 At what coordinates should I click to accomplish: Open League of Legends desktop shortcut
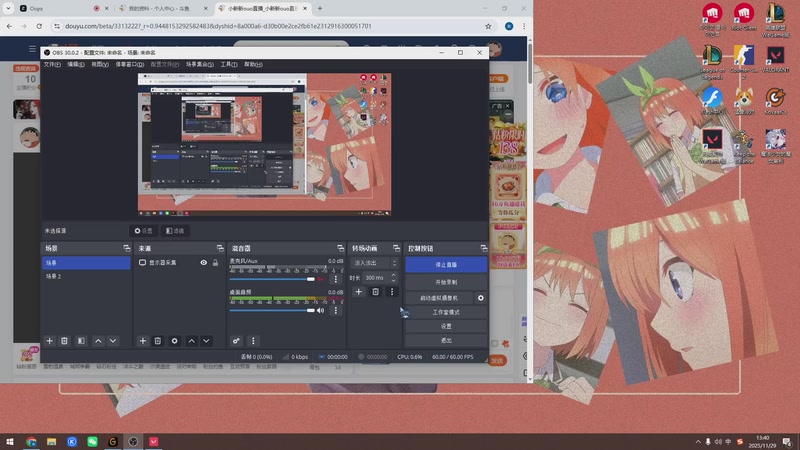[712, 61]
